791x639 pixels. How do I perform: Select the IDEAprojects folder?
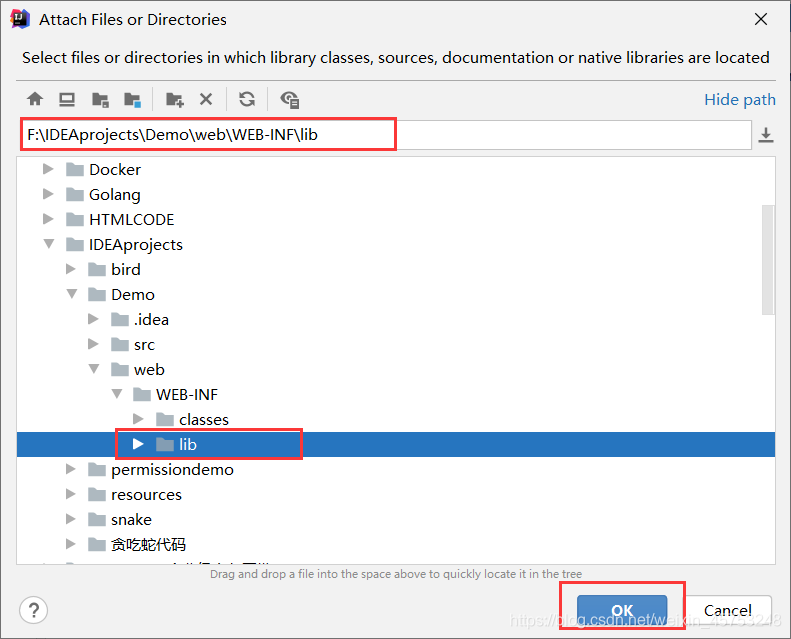click(x=124, y=245)
